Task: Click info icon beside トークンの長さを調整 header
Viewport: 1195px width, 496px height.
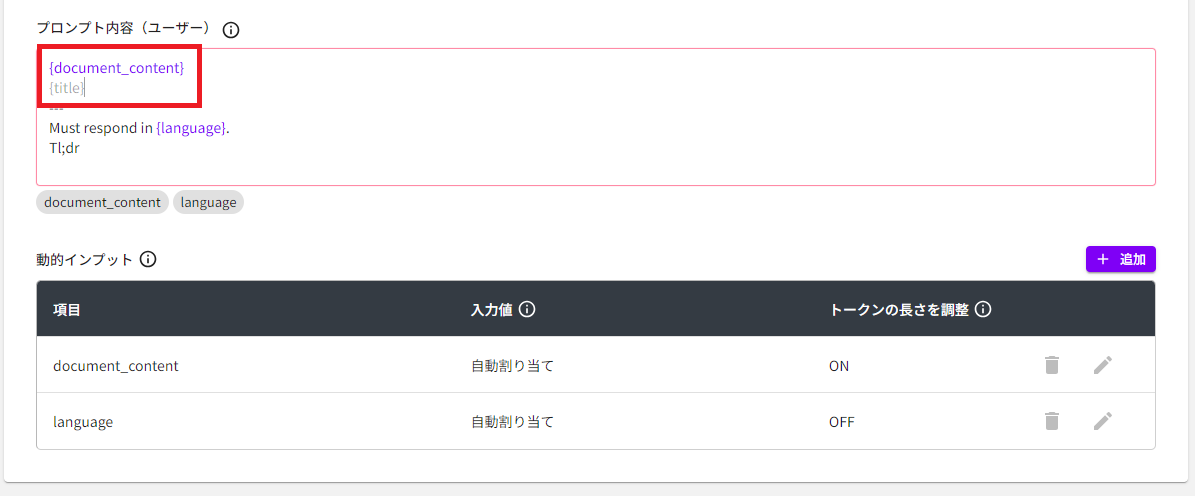Action: pos(983,310)
